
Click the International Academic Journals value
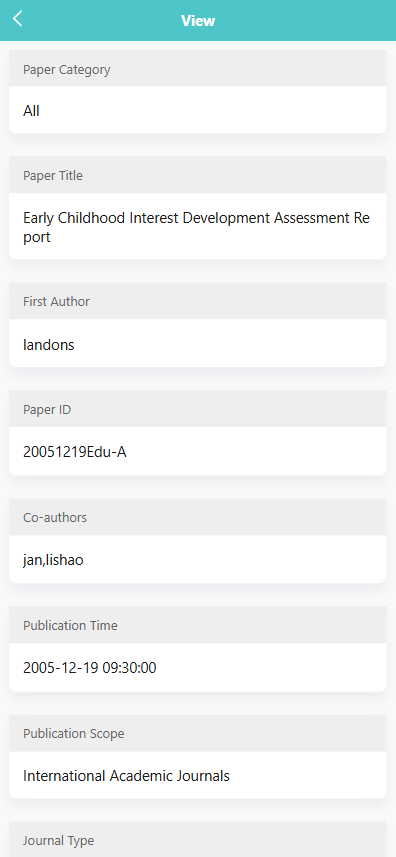coord(126,776)
